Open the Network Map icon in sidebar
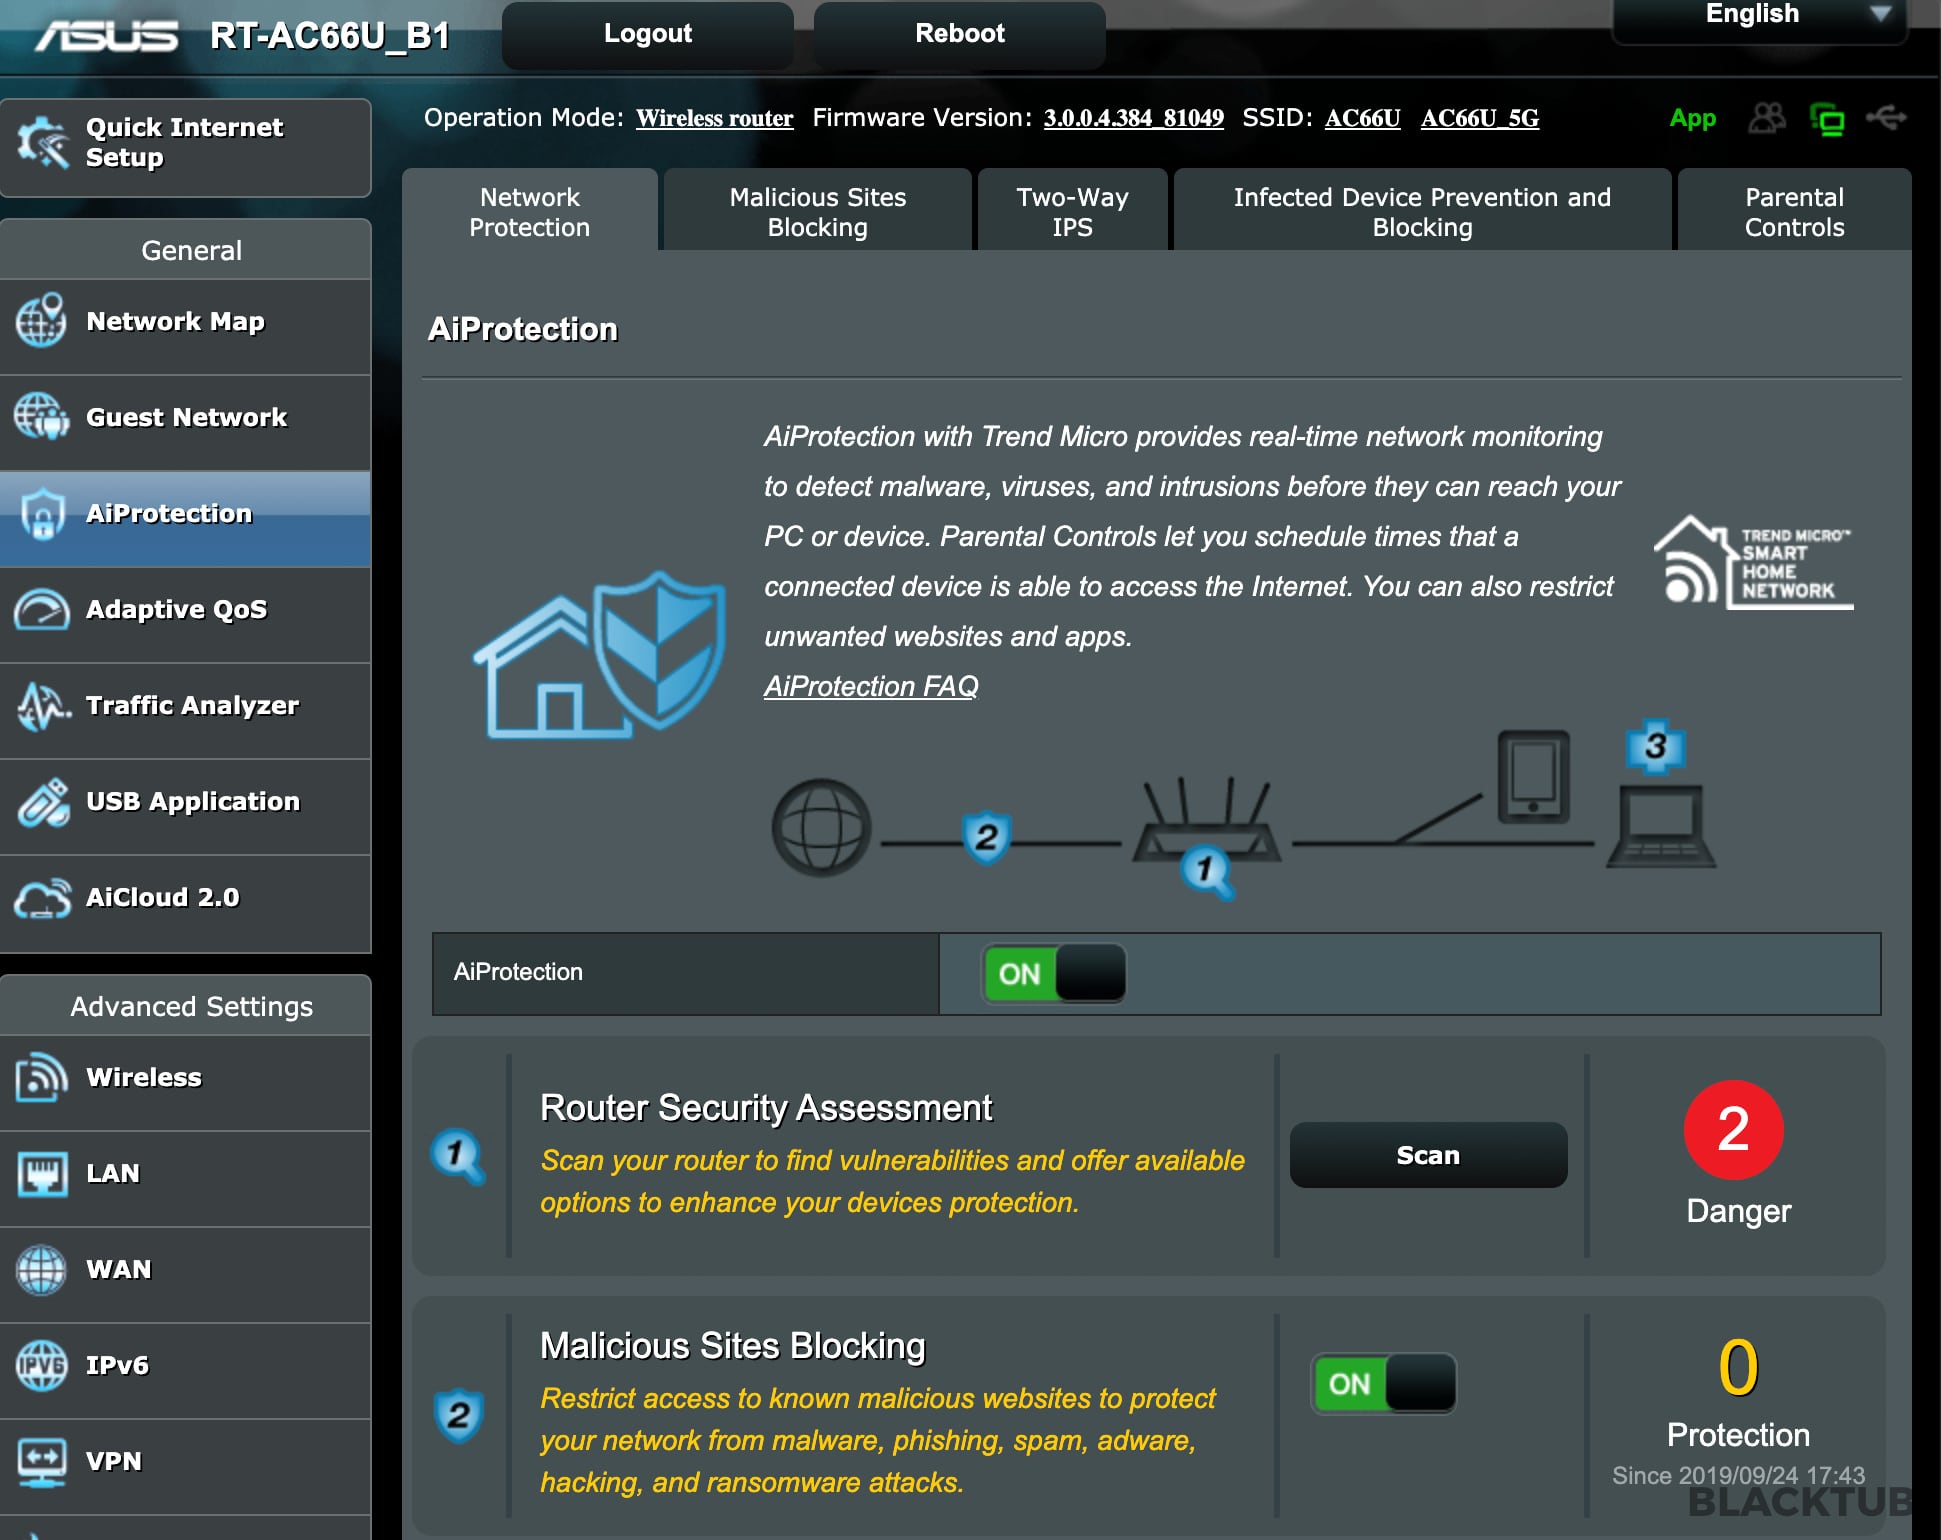Viewport: 1941px width, 1540px height. pos(41,322)
